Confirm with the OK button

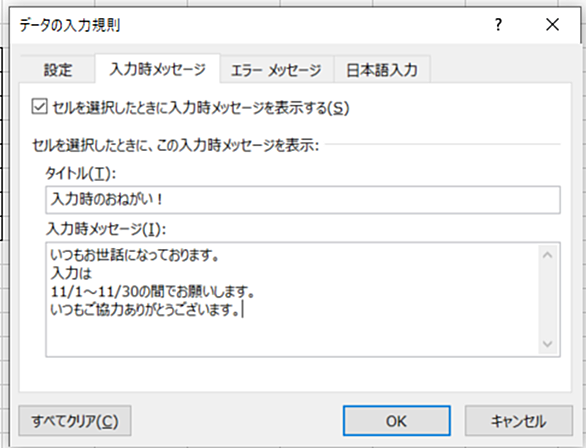(397, 421)
